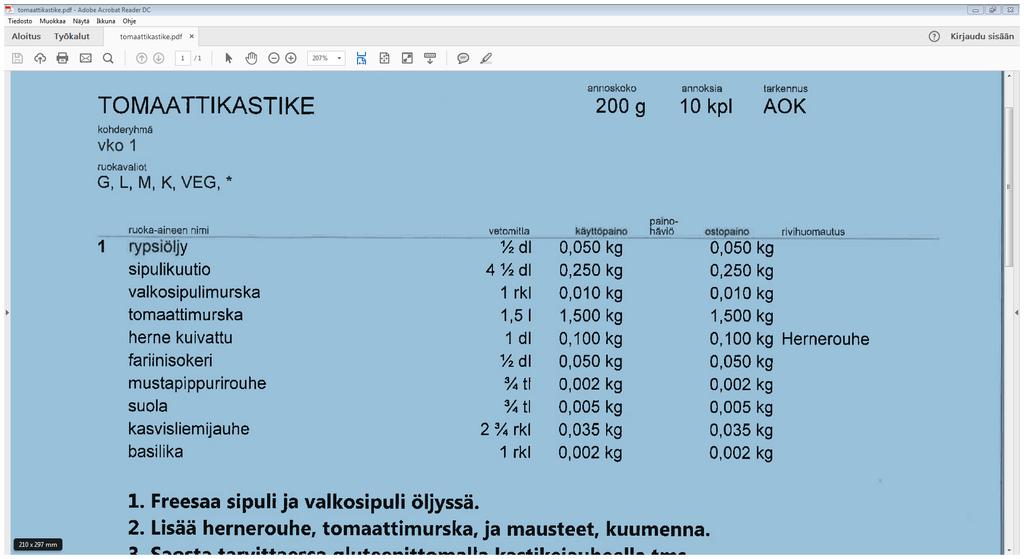Click the G, L, M, K, VEG diet text

click(x=165, y=182)
